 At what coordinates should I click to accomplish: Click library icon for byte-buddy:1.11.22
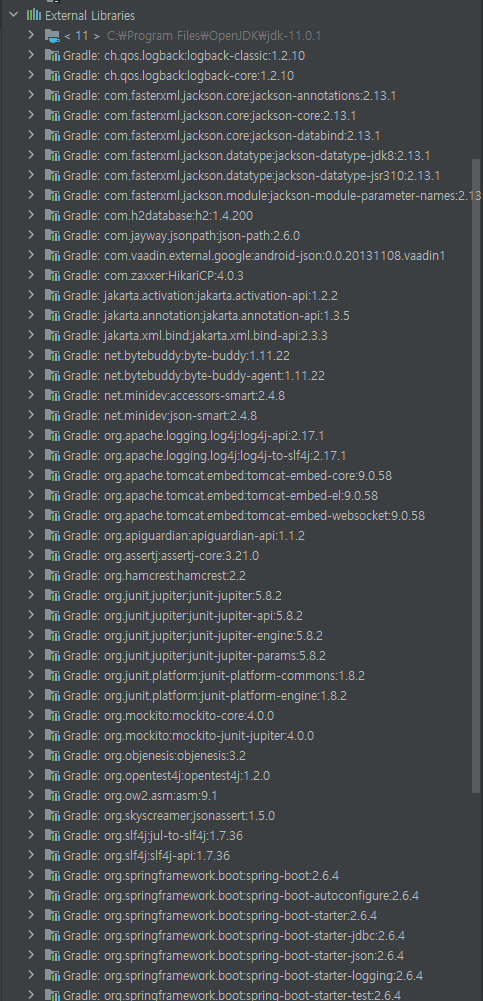52,355
